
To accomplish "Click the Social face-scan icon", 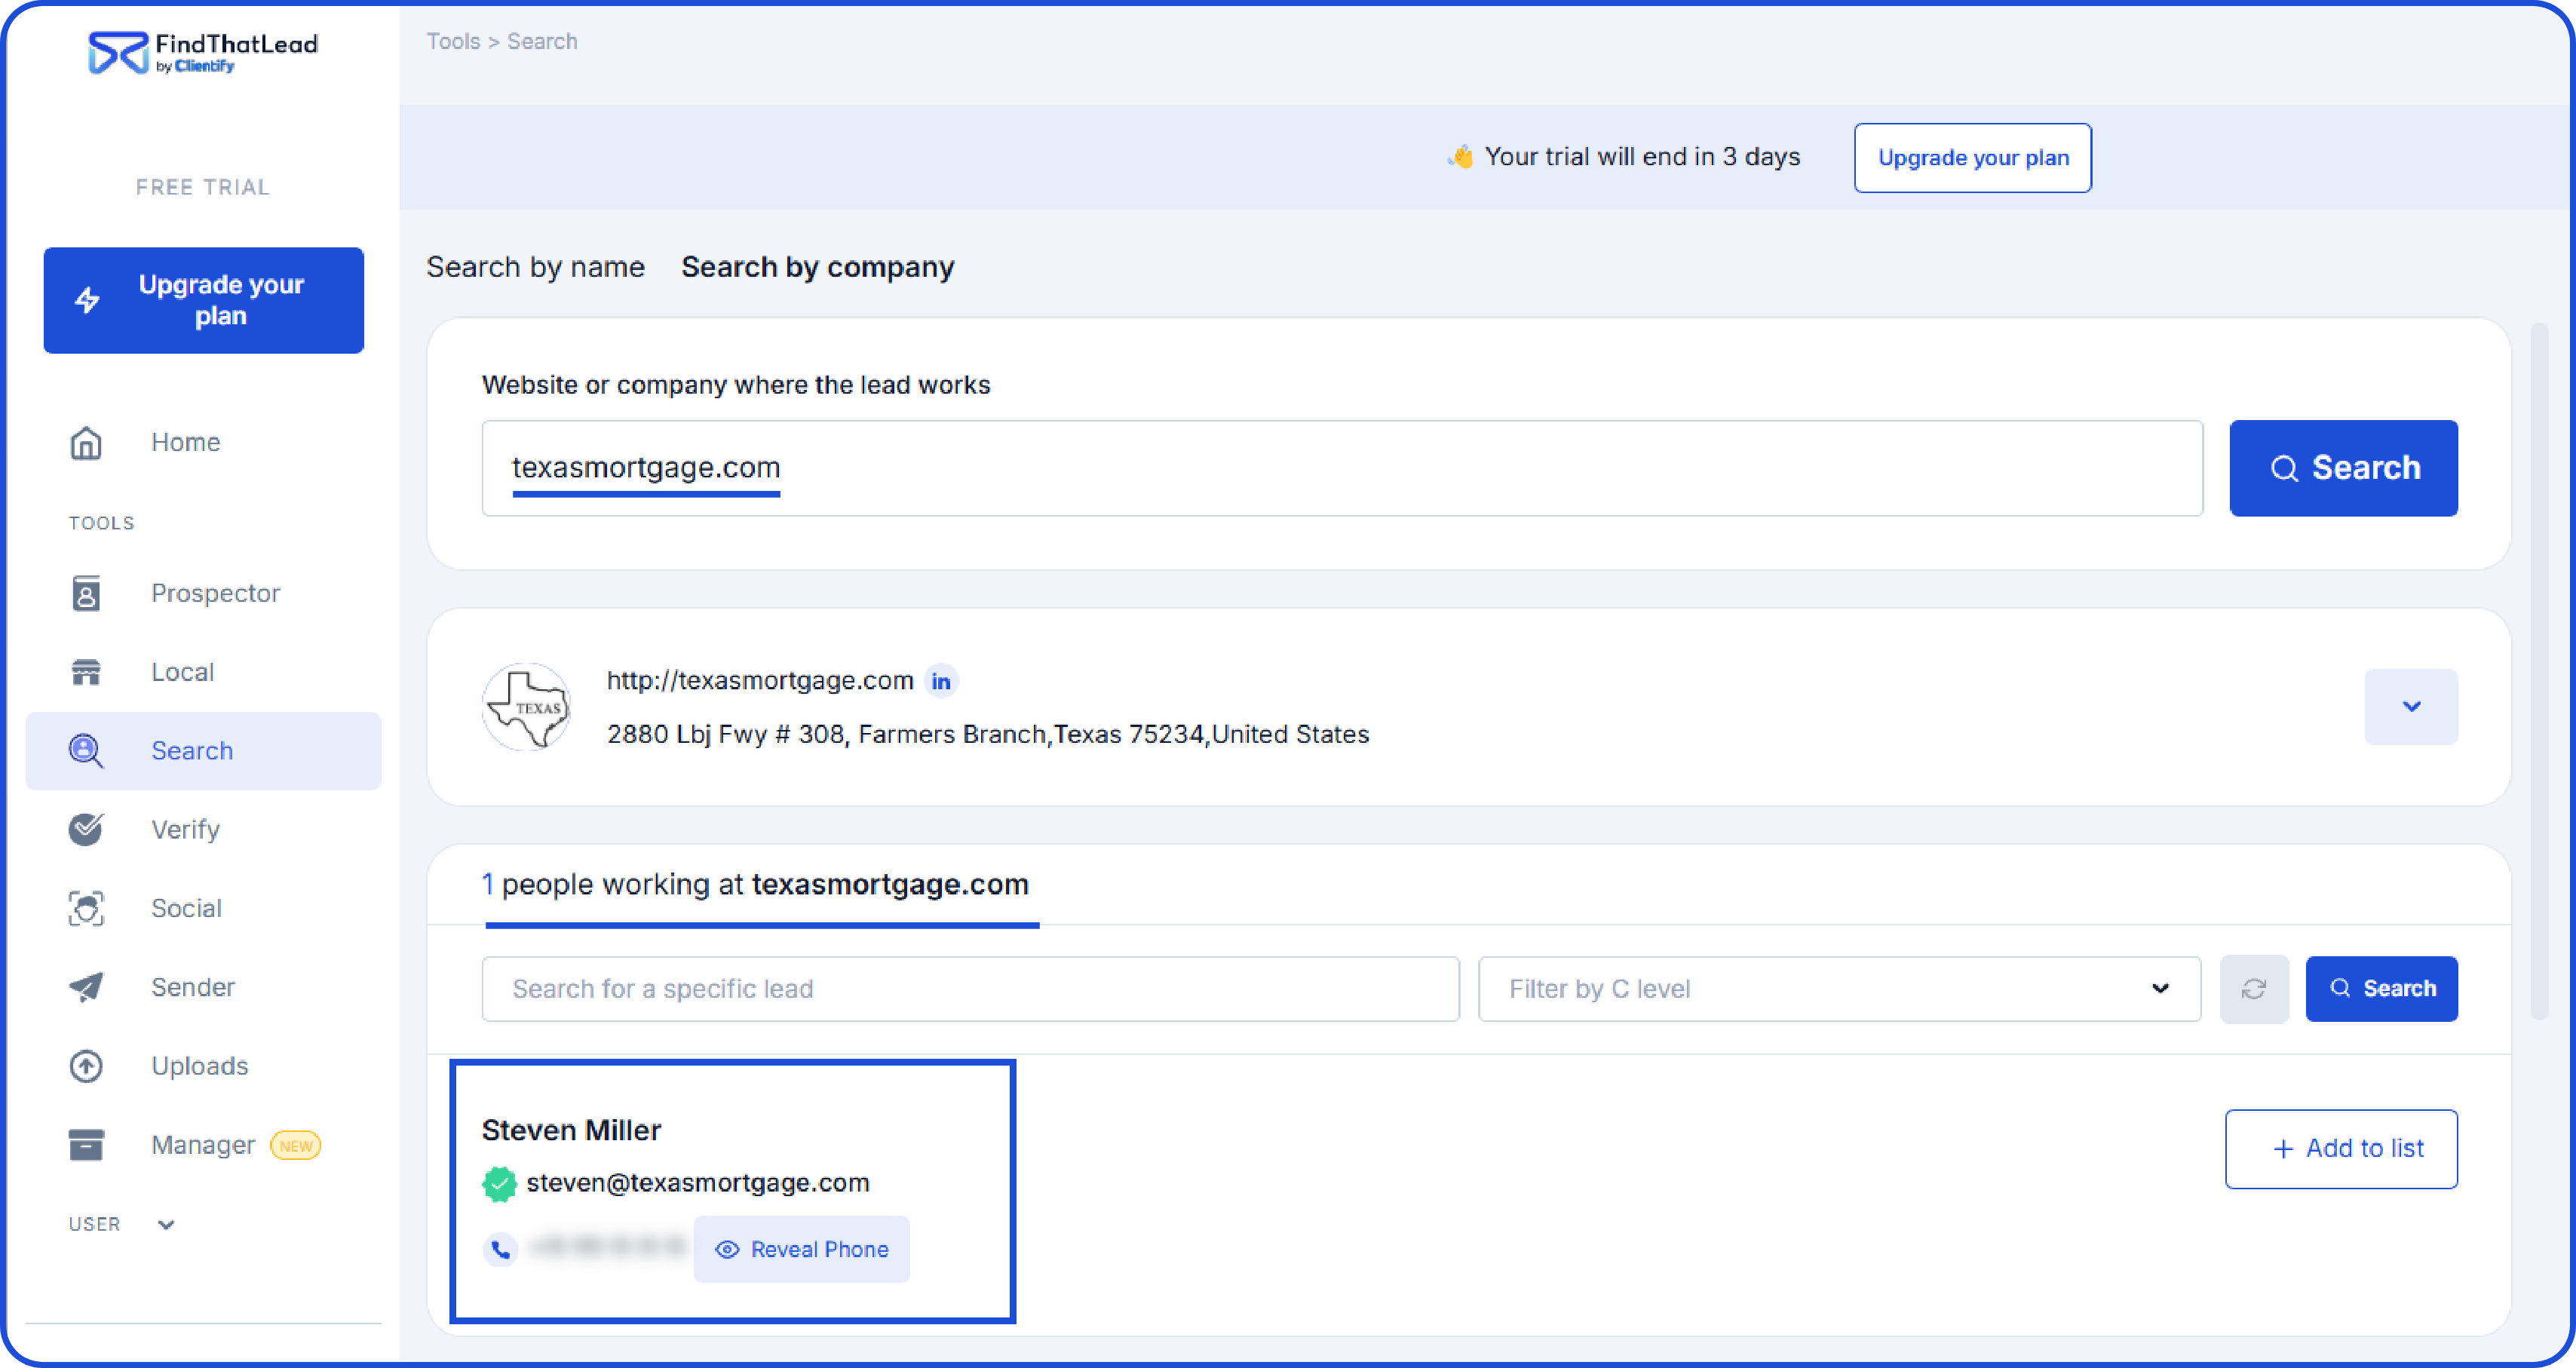I will click(x=86, y=908).
